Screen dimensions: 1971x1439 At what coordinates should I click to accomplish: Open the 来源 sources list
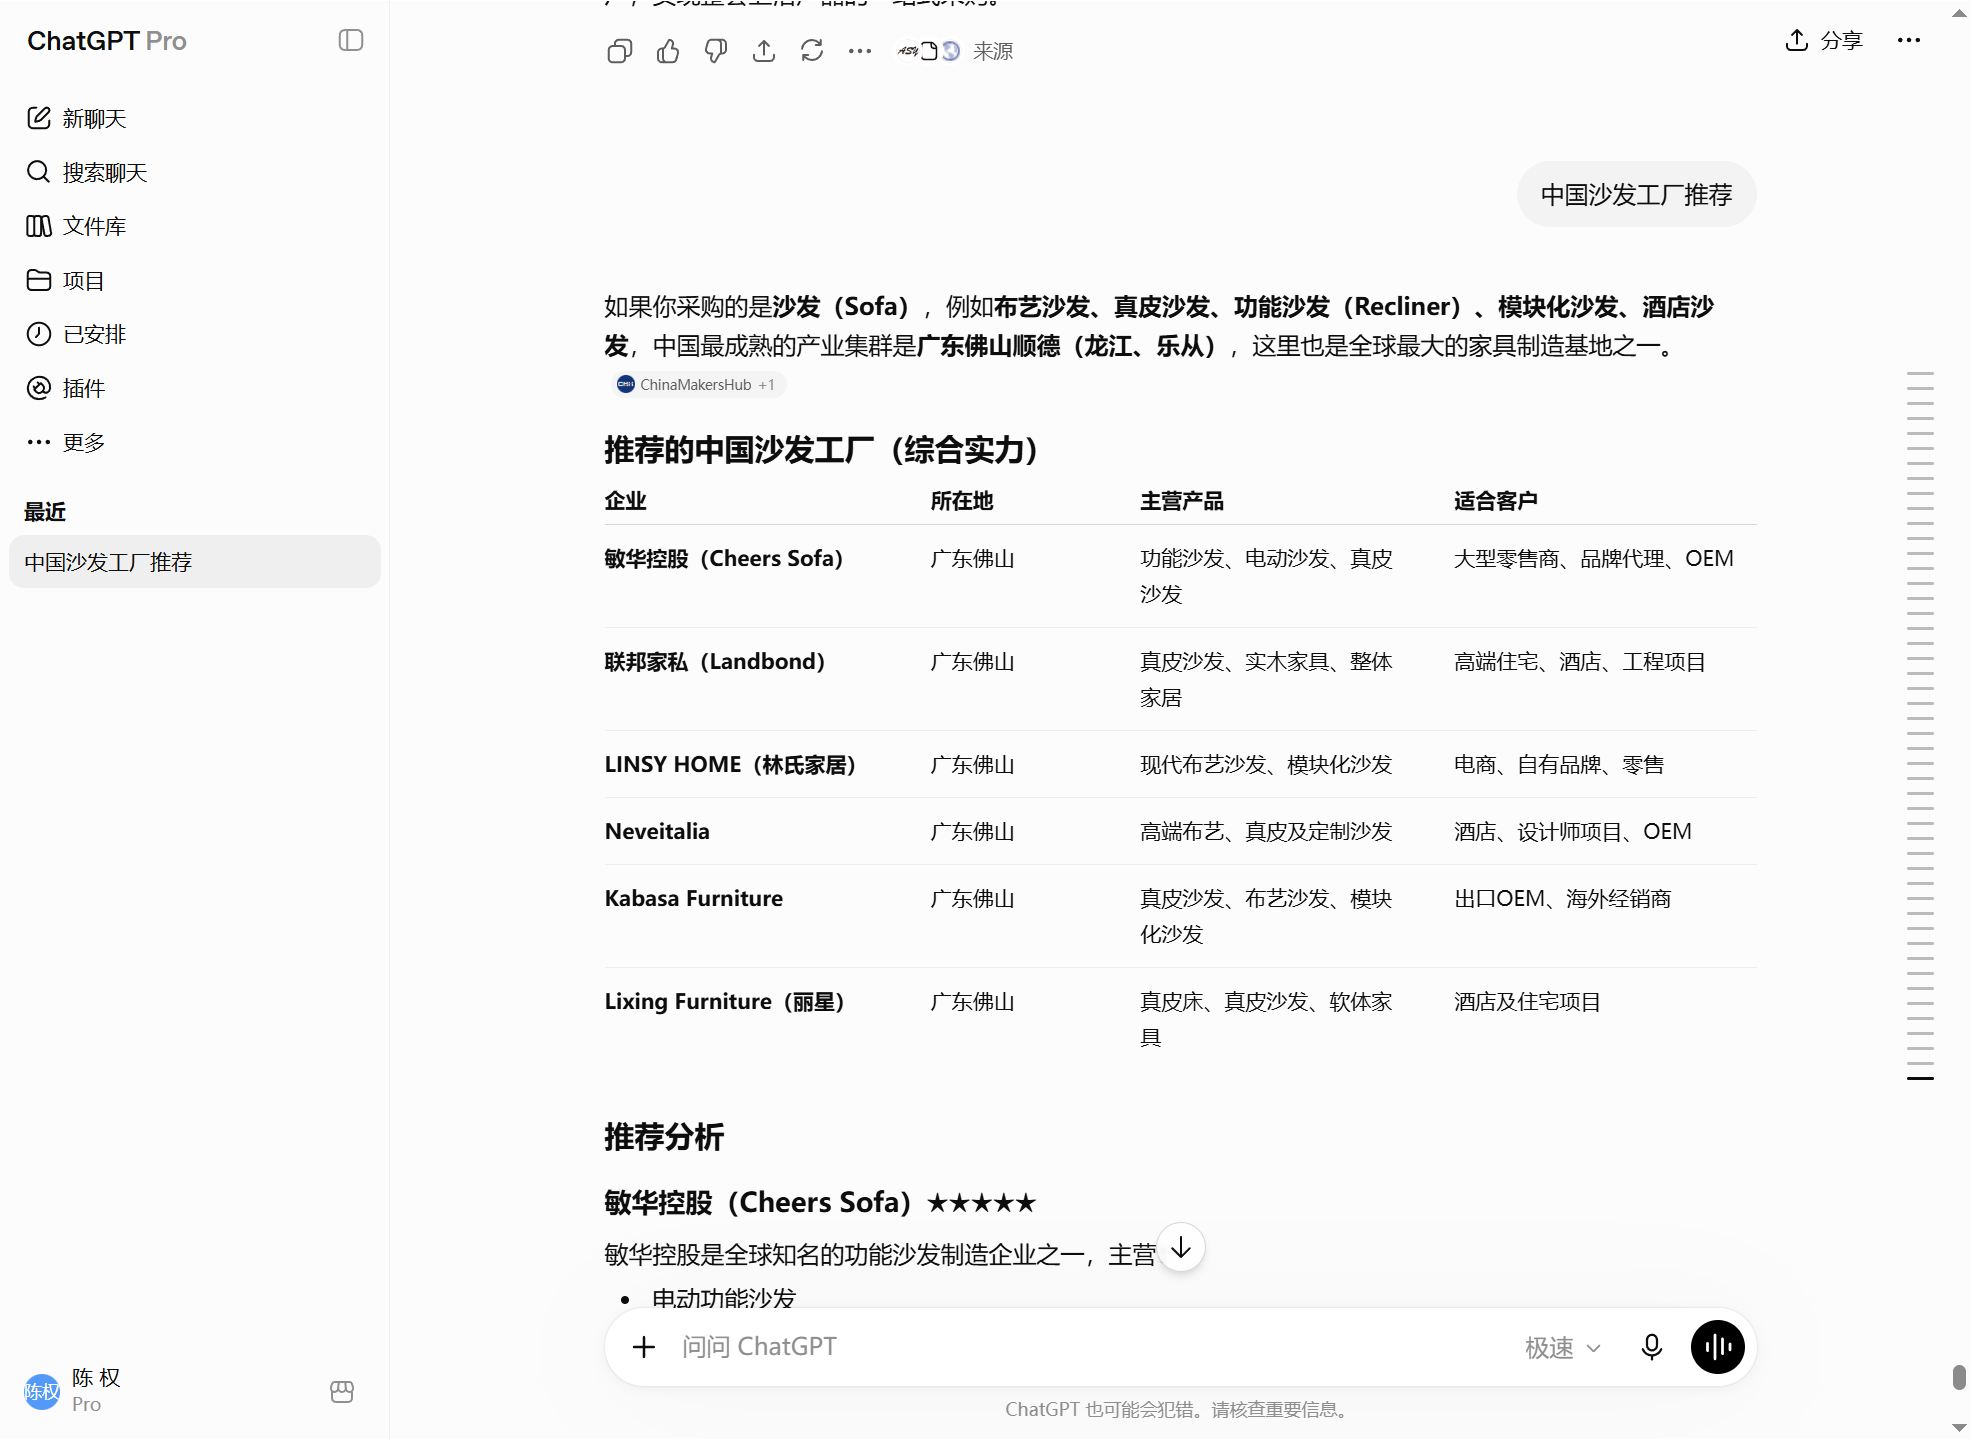pyautogui.click(x=955, y=51)
